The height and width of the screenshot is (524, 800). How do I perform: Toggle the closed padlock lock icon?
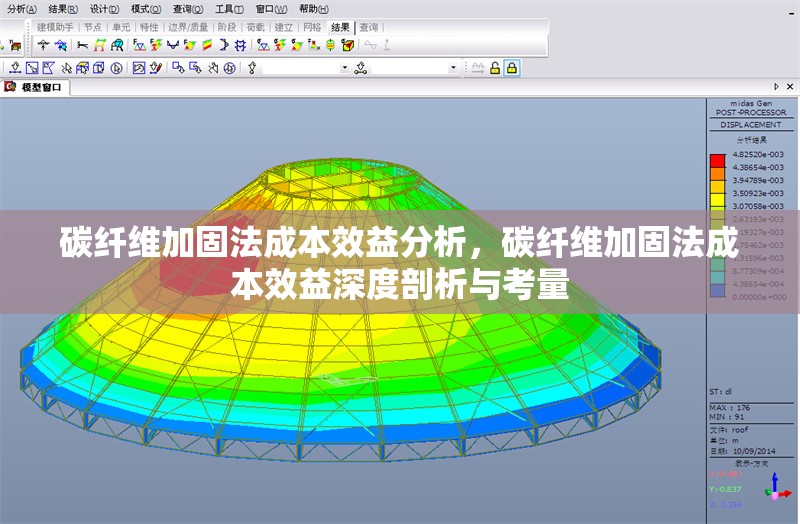(512, 68)
